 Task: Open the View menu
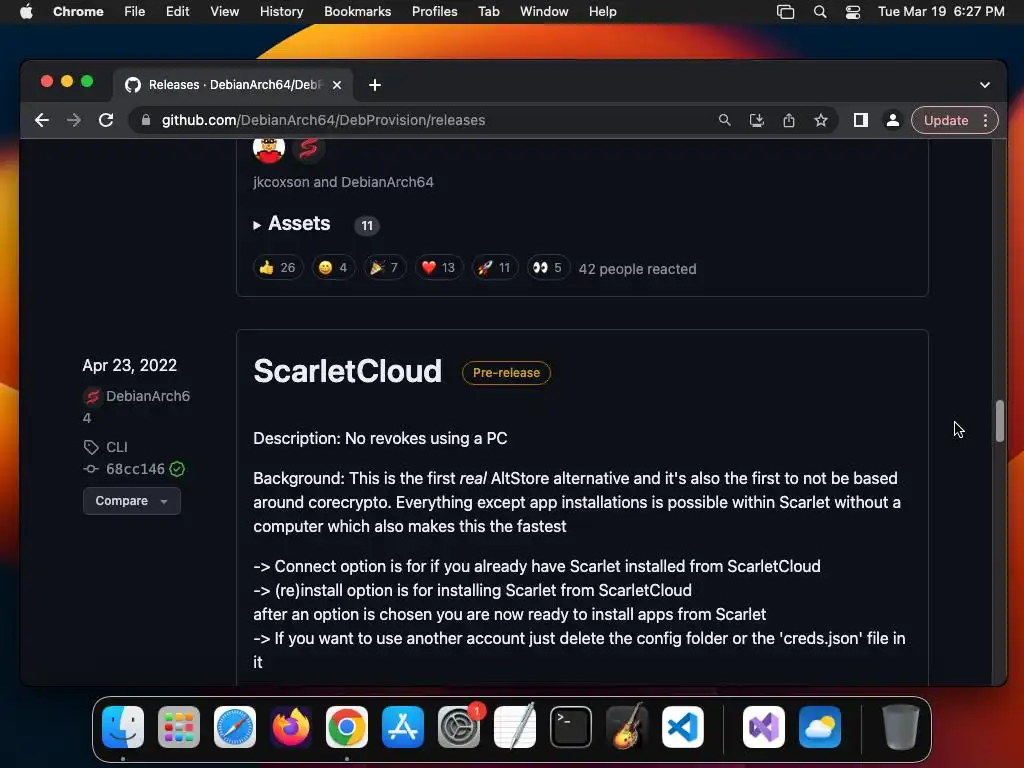(x=224, y=12)
